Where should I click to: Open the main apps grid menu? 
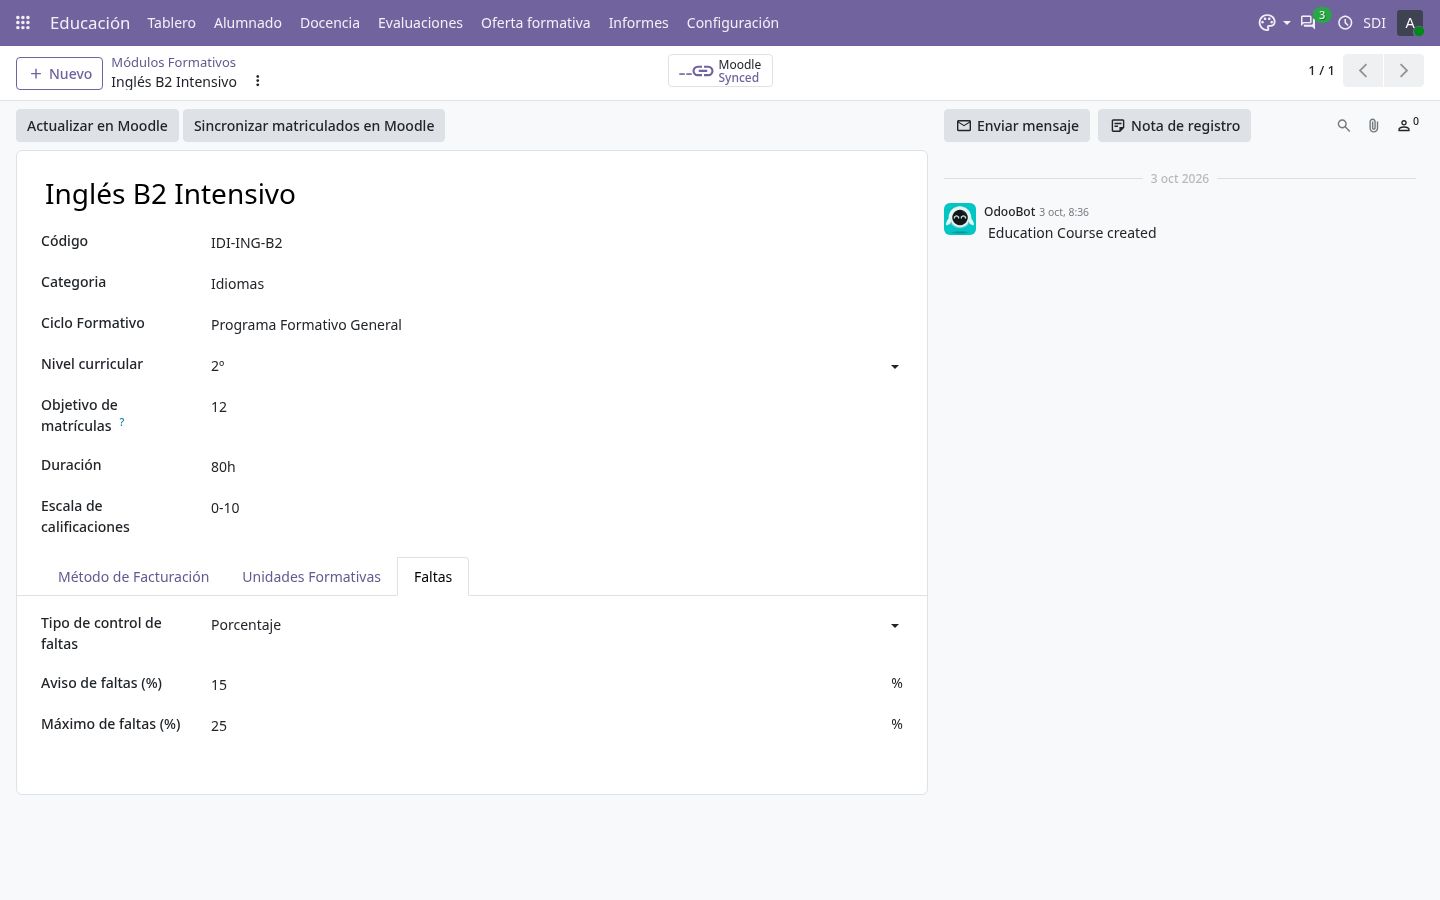coord(23,22)
